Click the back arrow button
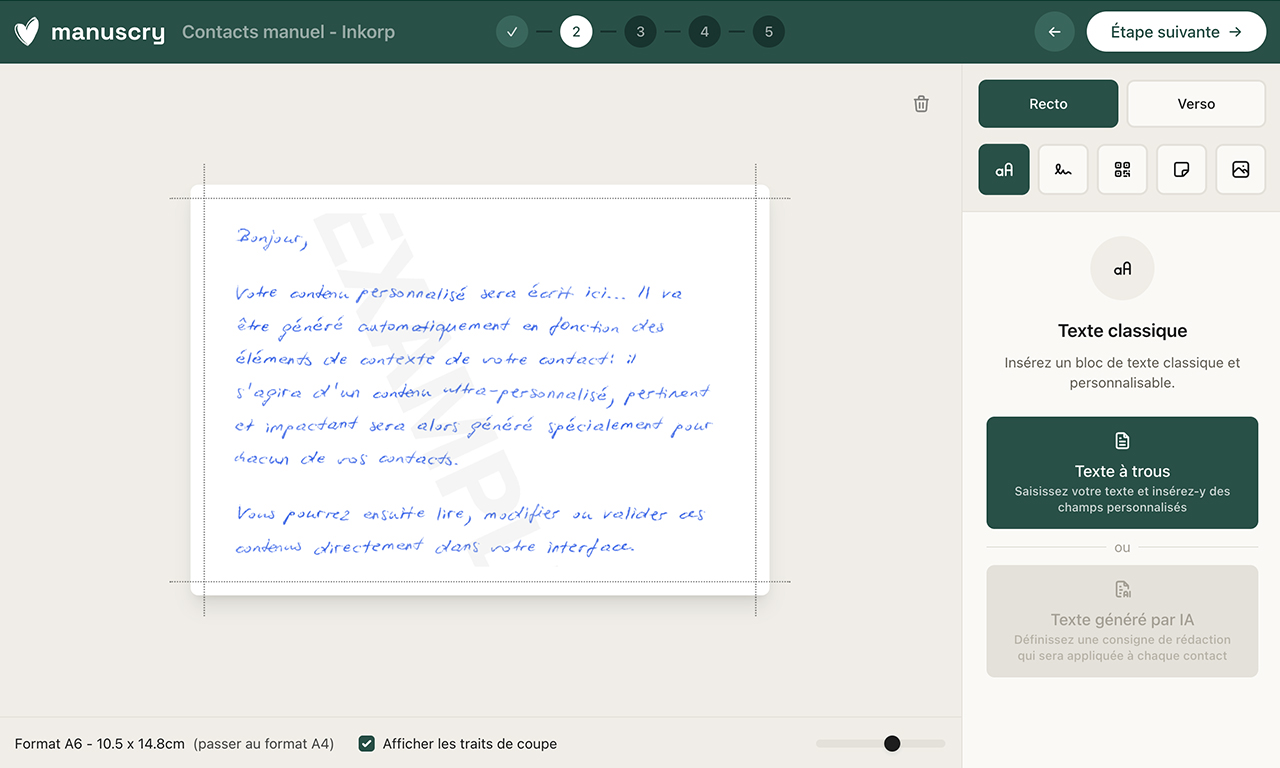The height and width of the screenshot is (768, 1280). (1054, 32)
